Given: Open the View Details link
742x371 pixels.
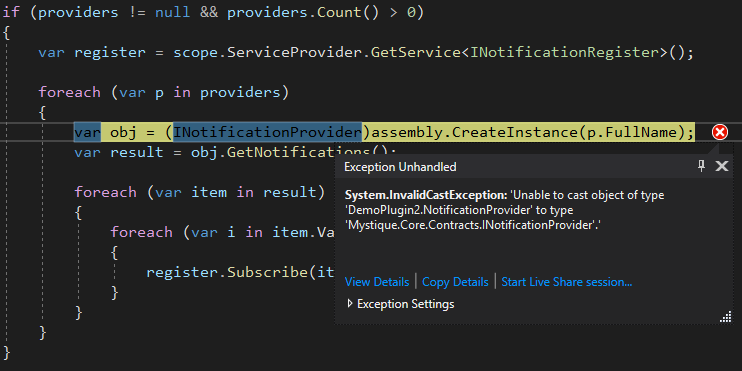Looking at the screenshot, I should click(x=377, y=282).
